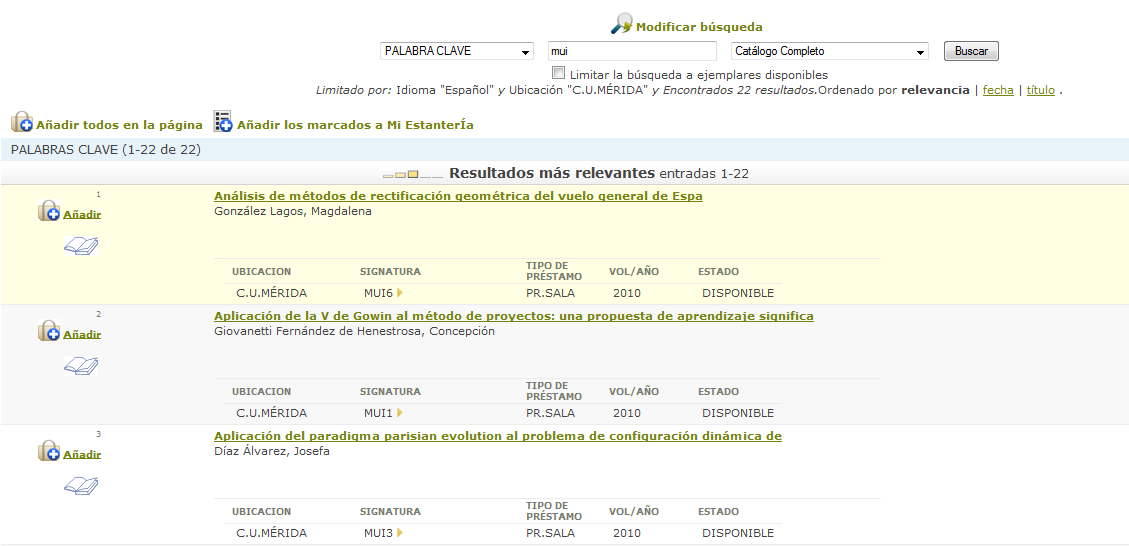Expand the MUI1 signature arrow
Image resolution: width=1129 pixels, height=546 pixels.
point(400,413)
